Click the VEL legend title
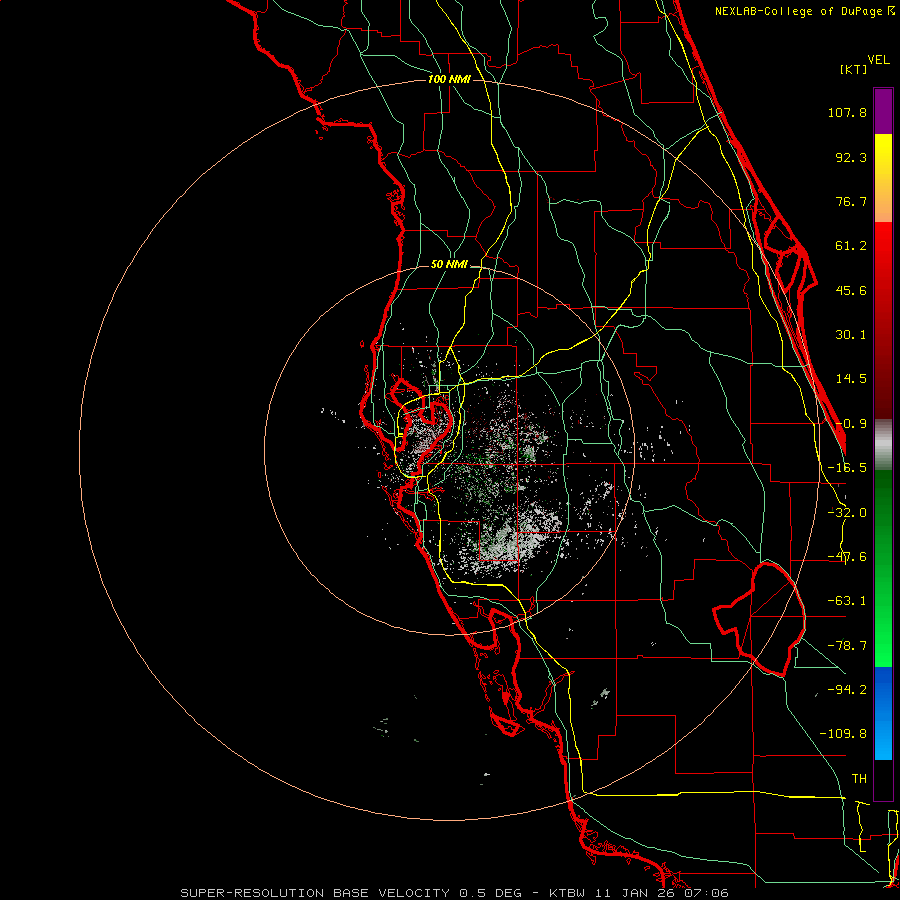 pos(879,60)
